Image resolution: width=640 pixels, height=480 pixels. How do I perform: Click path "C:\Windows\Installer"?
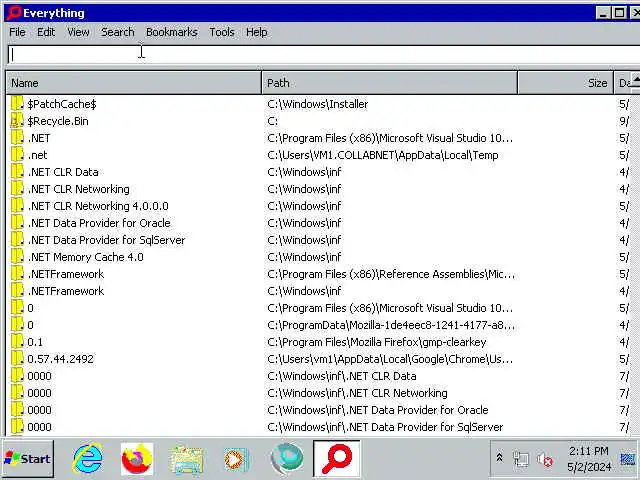coord(318,104)
